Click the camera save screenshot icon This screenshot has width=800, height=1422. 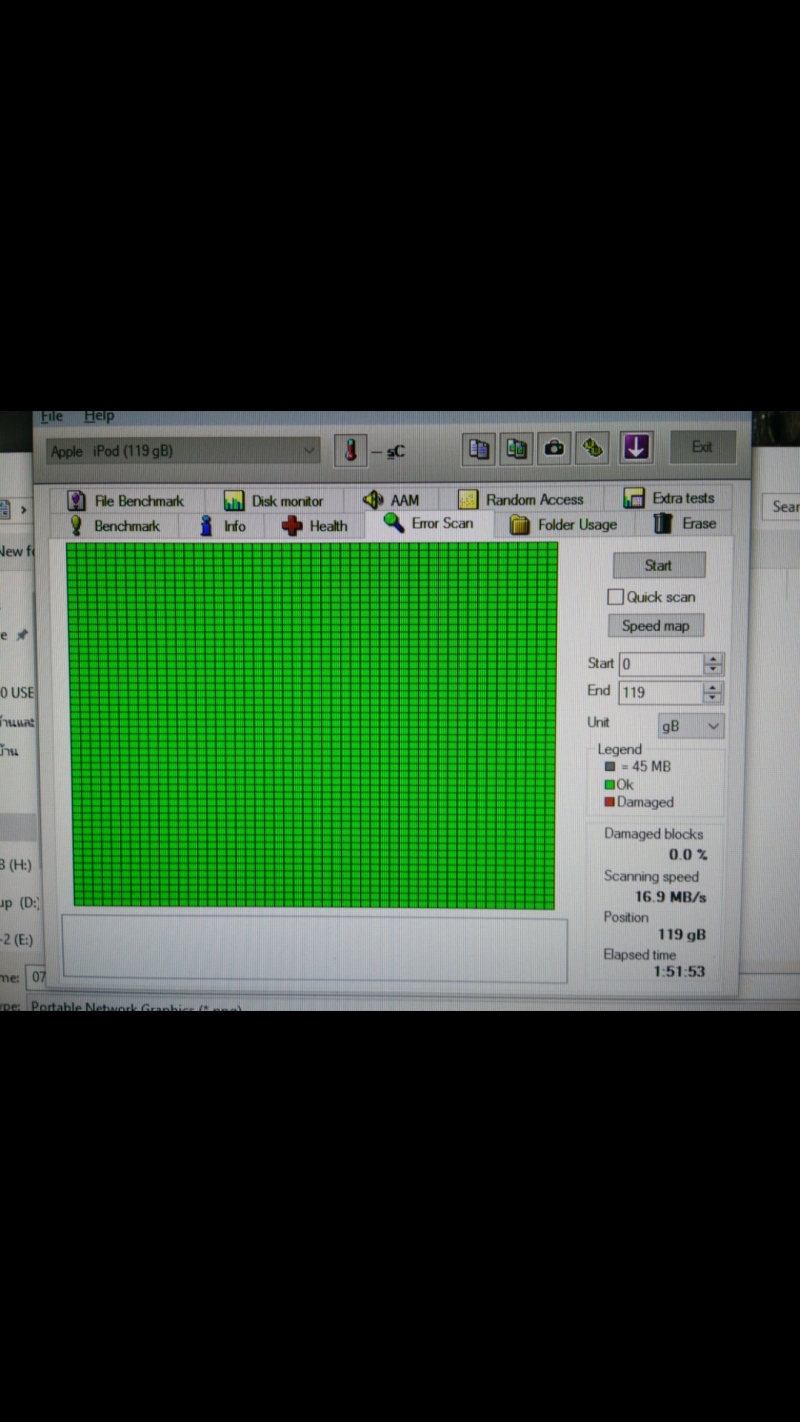point(554,449)
